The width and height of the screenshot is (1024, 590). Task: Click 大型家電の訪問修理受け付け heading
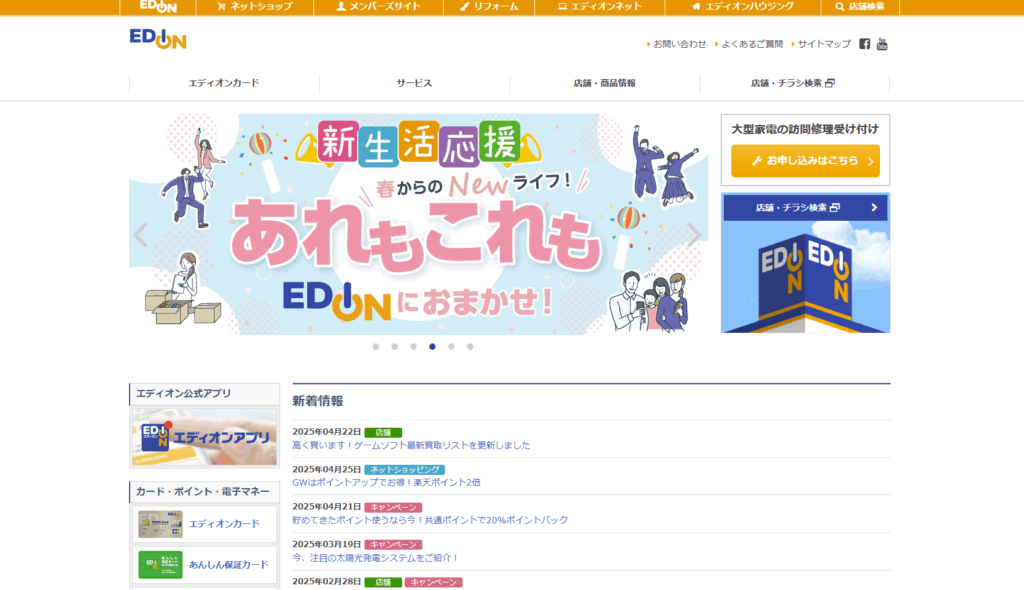tap(805, 129)
